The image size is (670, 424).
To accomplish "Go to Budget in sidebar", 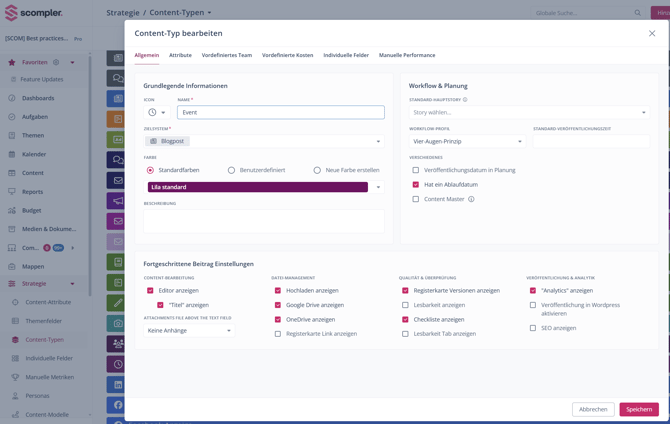I will [x=31, y=210].
